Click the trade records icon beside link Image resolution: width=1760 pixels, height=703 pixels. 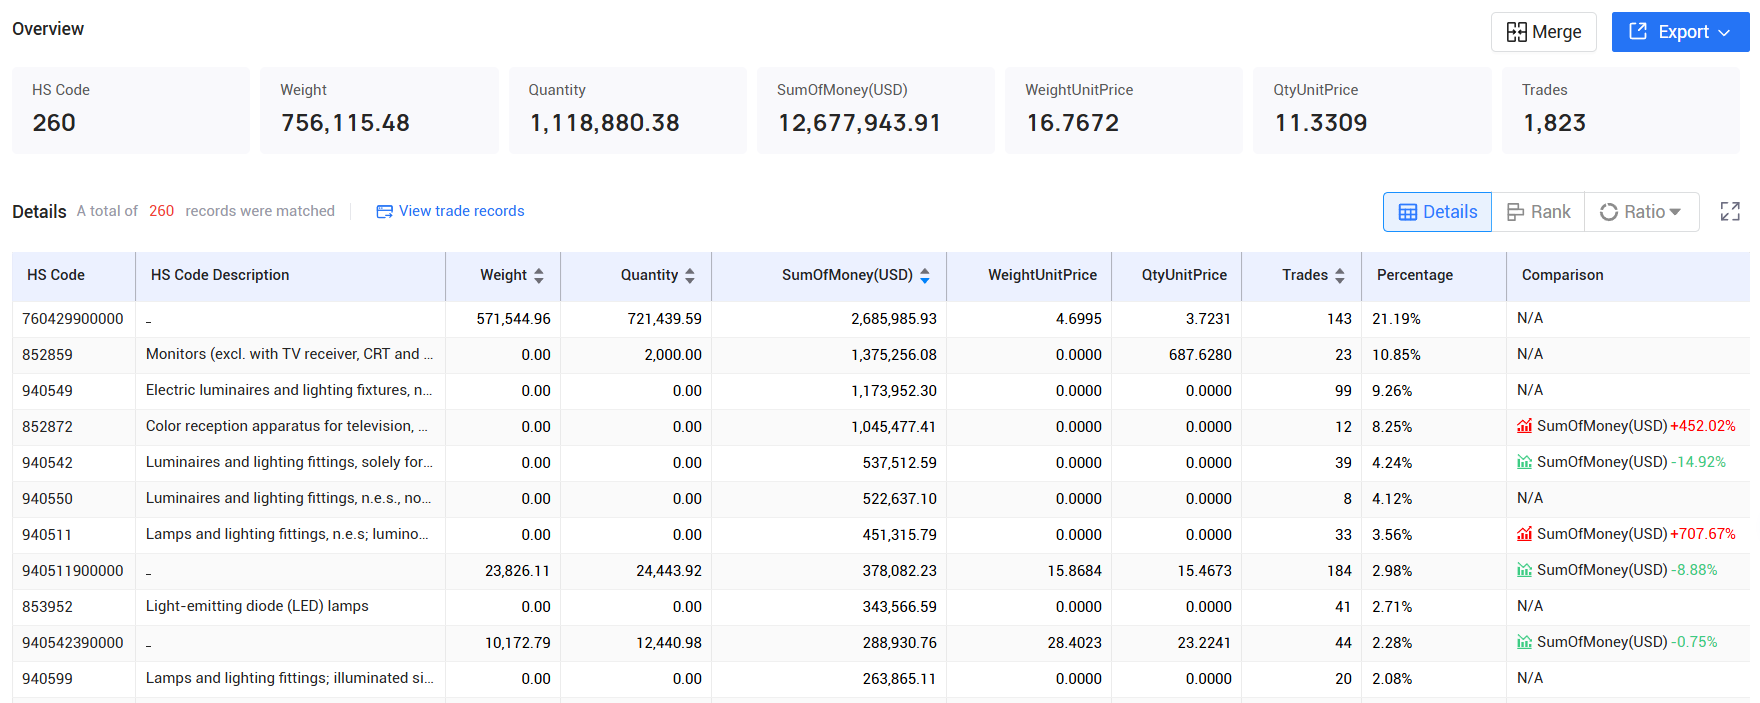[x=384, y=212]
